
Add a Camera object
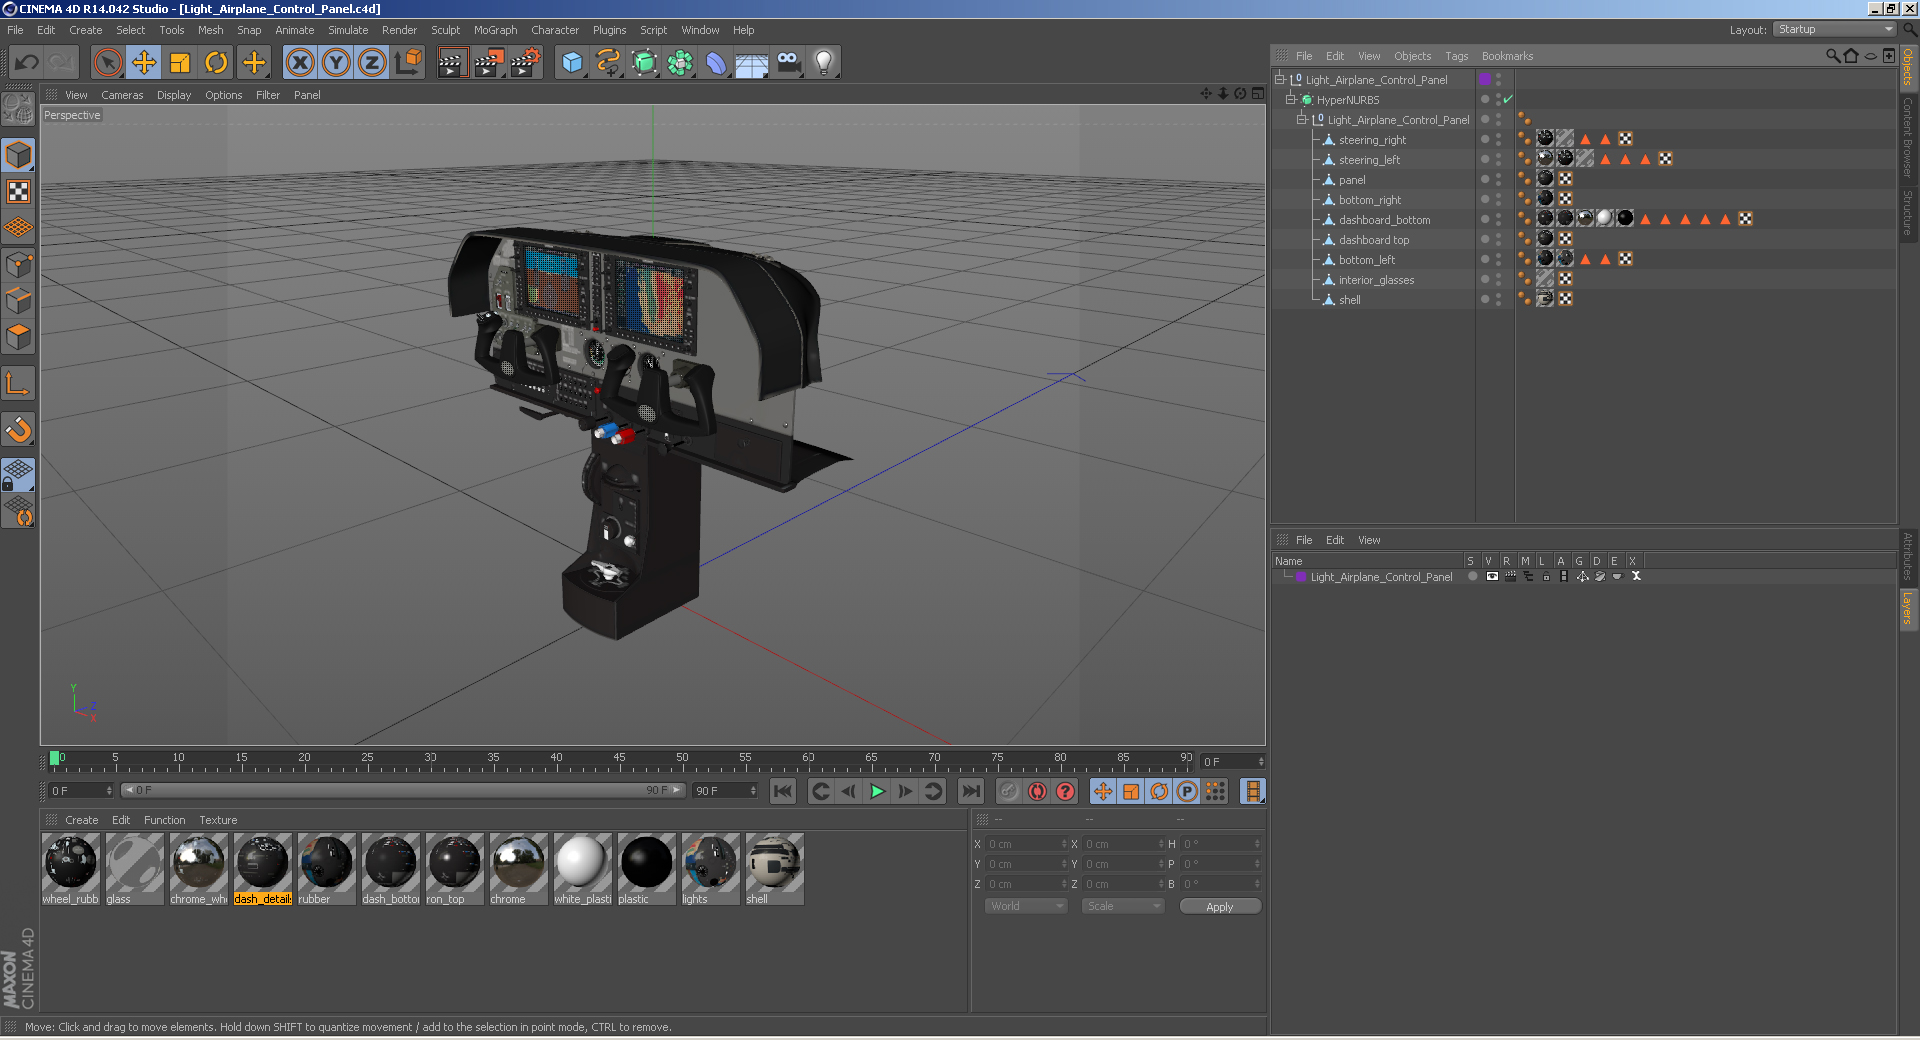pos(788,63)
